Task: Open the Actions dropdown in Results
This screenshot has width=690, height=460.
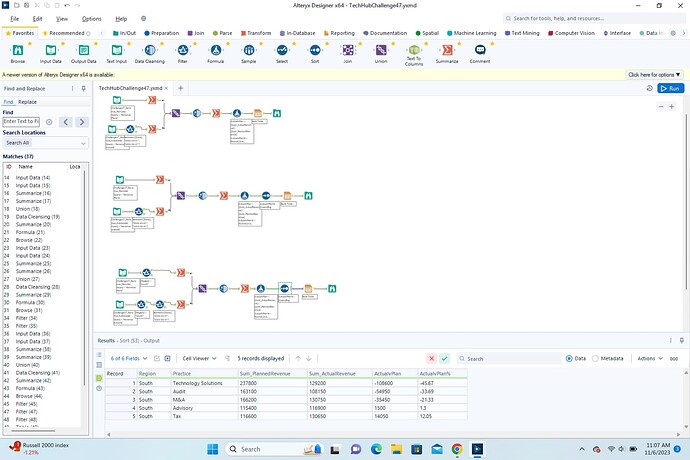Action: pos(650,358)
